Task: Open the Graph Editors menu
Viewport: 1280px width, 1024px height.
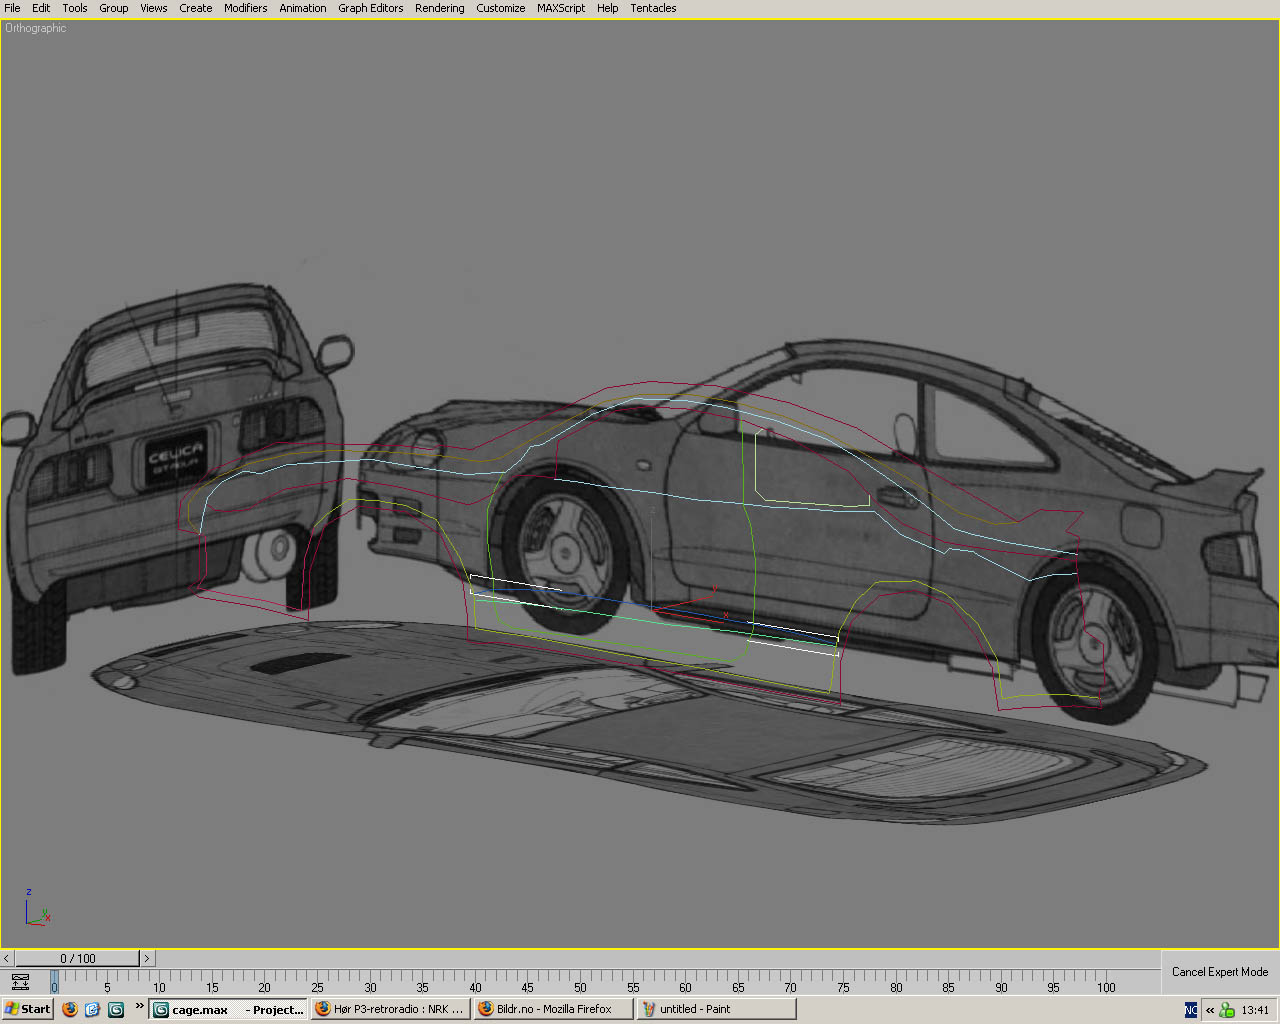Action: 370,8
